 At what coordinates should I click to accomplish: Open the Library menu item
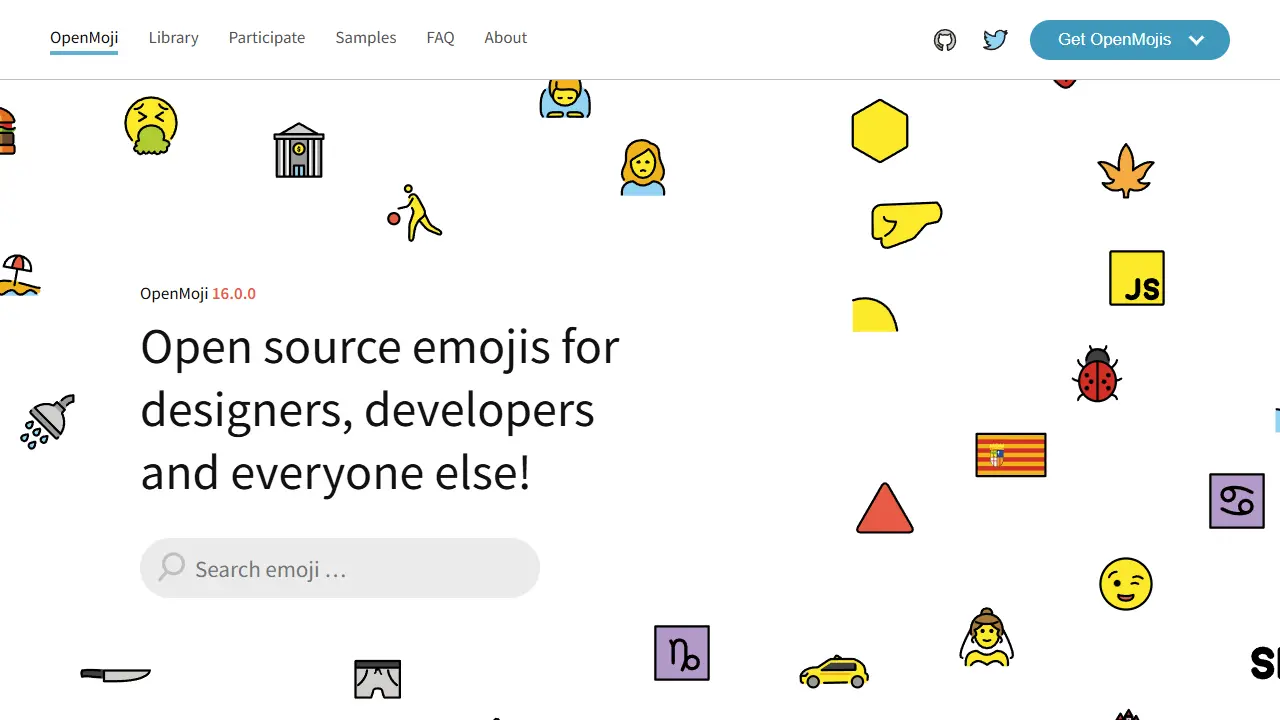pos(174,38)
